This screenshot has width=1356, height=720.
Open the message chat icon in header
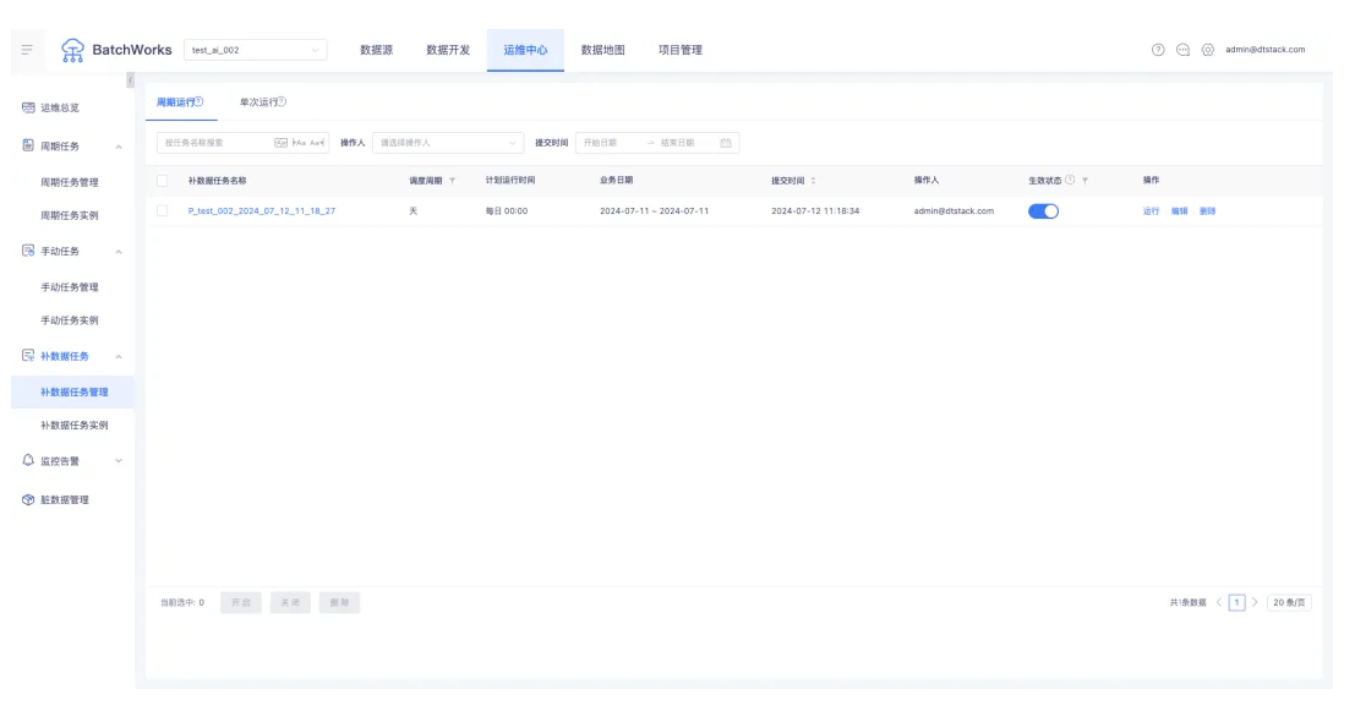click(x=1183, y=50)
